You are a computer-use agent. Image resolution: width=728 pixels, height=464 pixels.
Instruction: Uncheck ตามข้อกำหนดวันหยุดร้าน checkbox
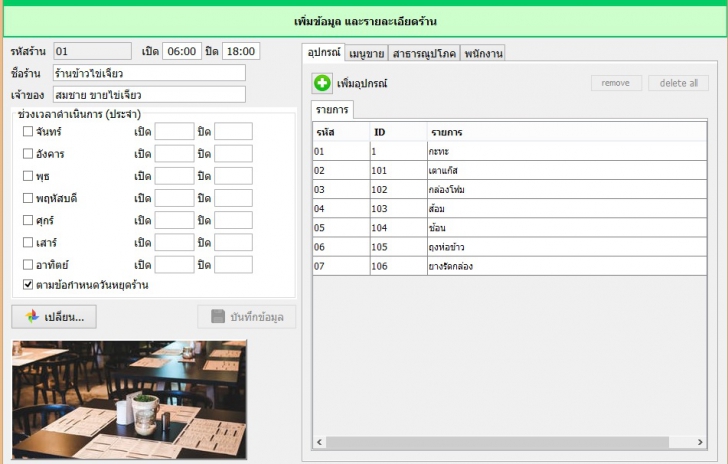(28, 284)
